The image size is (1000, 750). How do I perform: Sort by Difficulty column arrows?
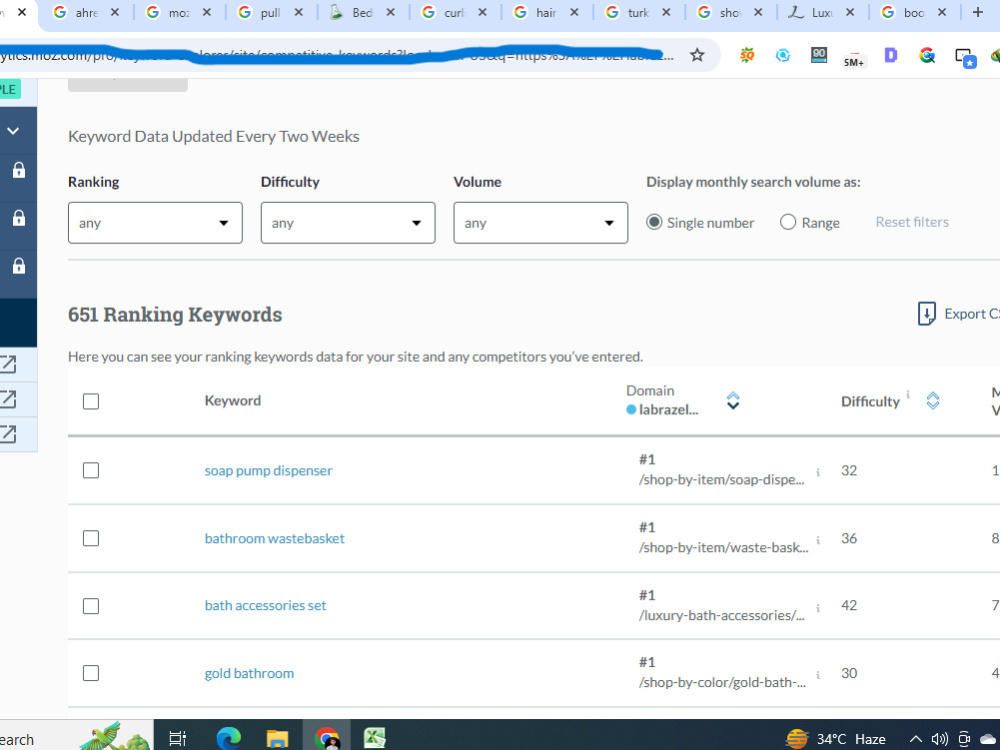pos(932,401)
